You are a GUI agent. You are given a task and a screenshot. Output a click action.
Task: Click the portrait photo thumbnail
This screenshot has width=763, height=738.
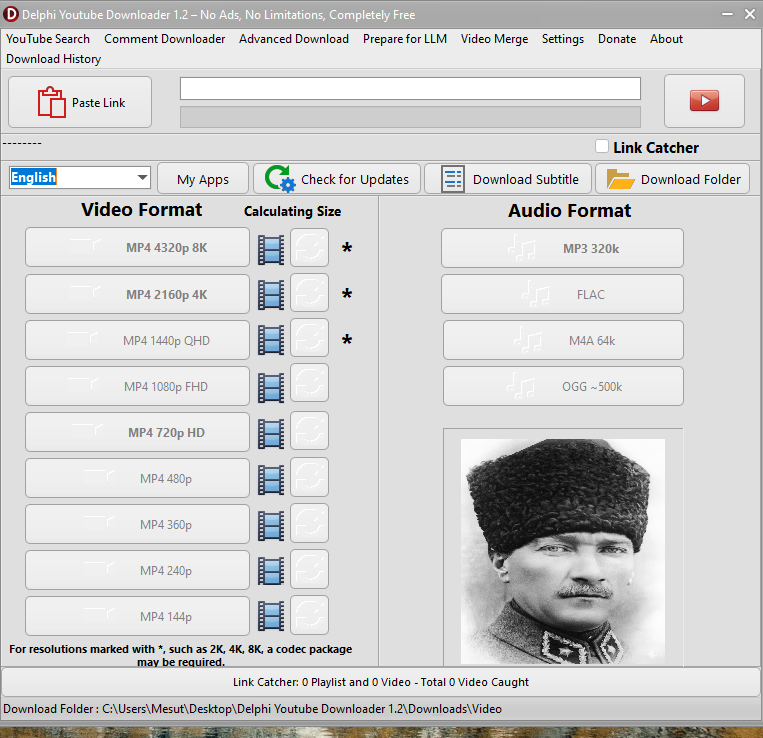pyautogui.click(x=563, y=551)
